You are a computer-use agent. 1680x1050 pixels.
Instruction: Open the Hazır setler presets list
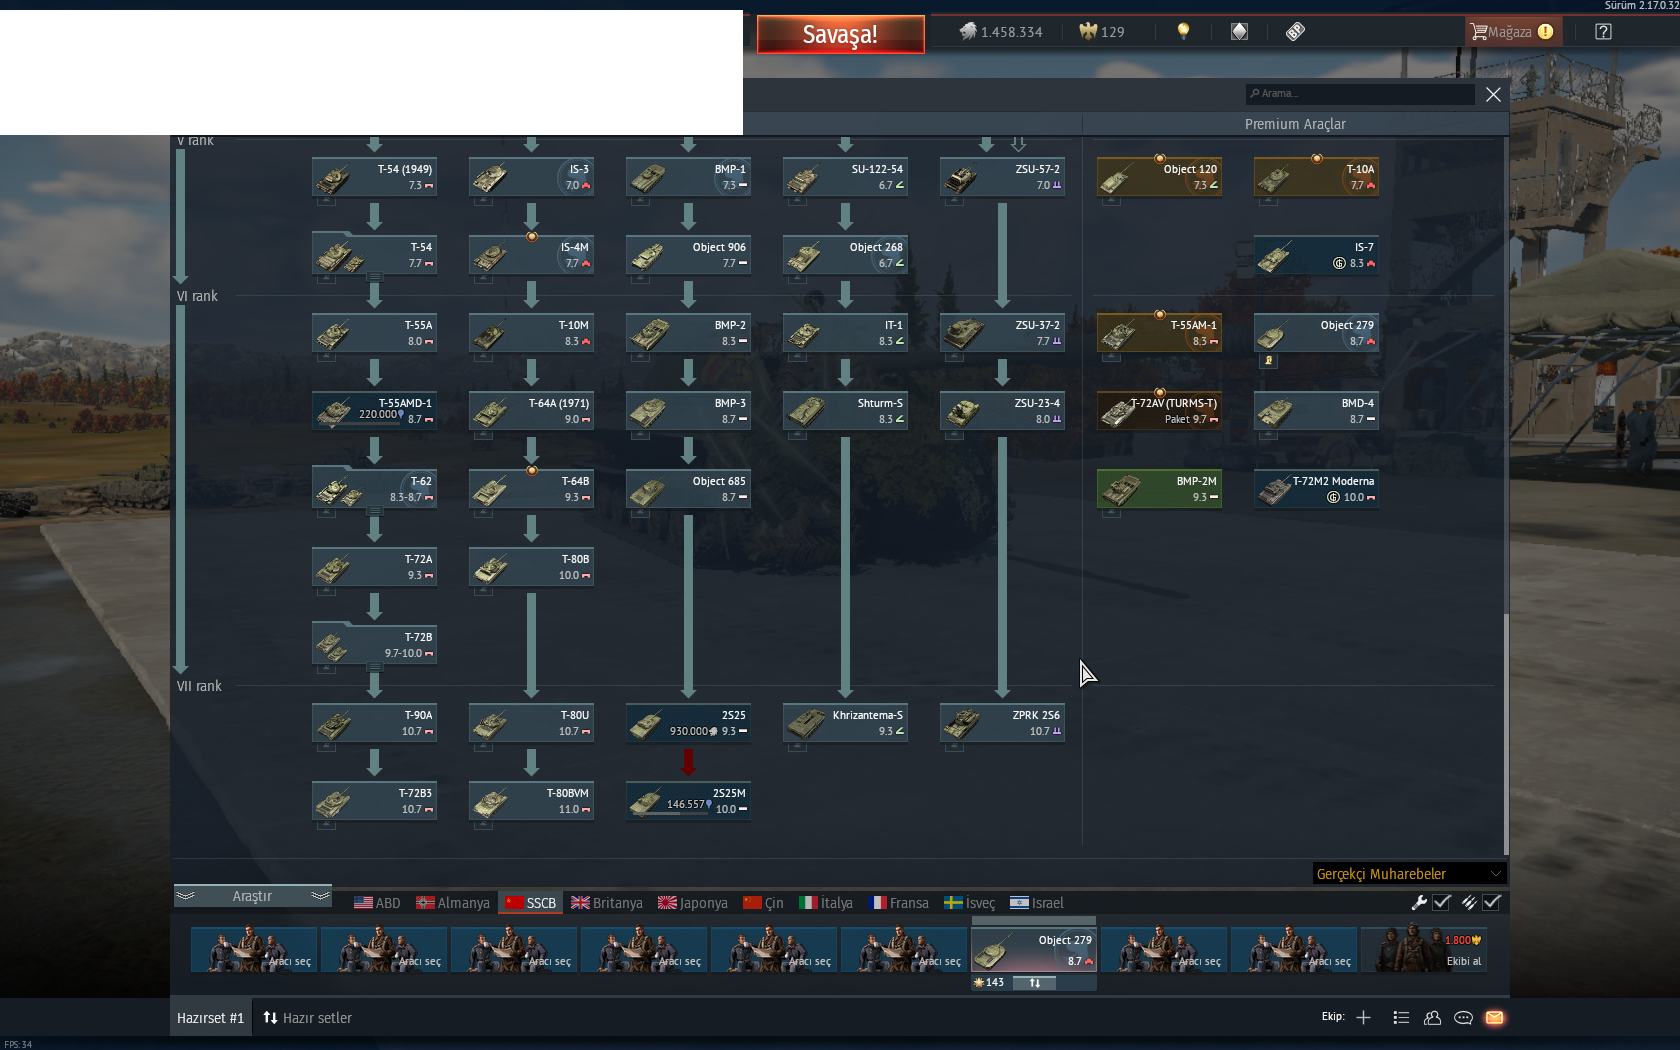click(x=307, y=1018)
